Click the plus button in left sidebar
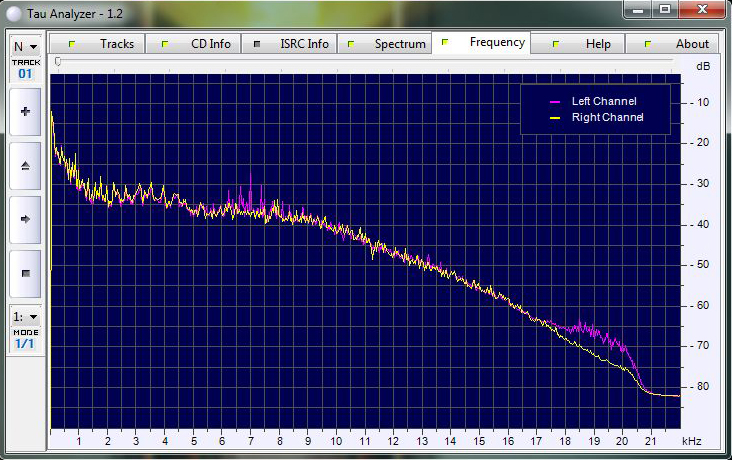732x460 pixels. click(25, 113)
